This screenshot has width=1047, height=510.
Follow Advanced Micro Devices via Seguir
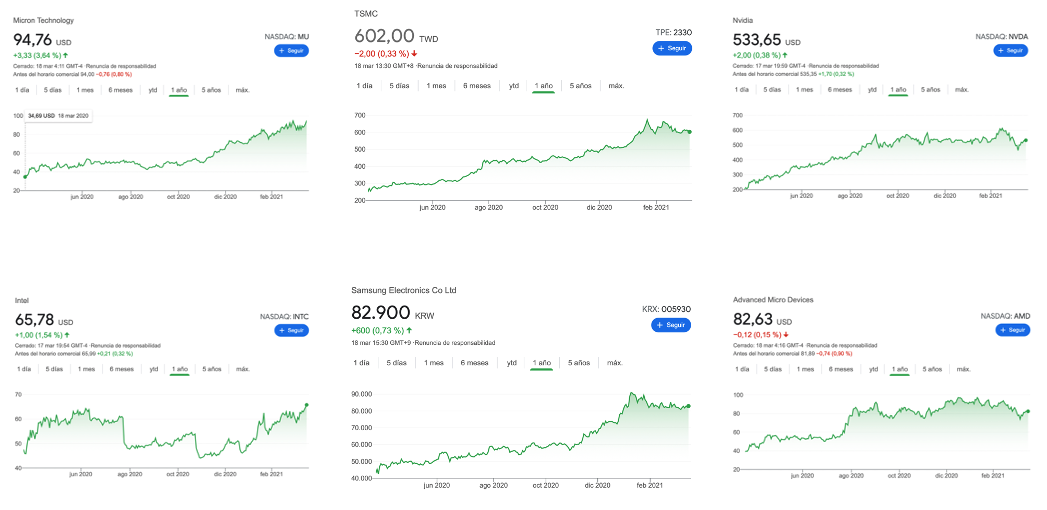pos(1012,330)
